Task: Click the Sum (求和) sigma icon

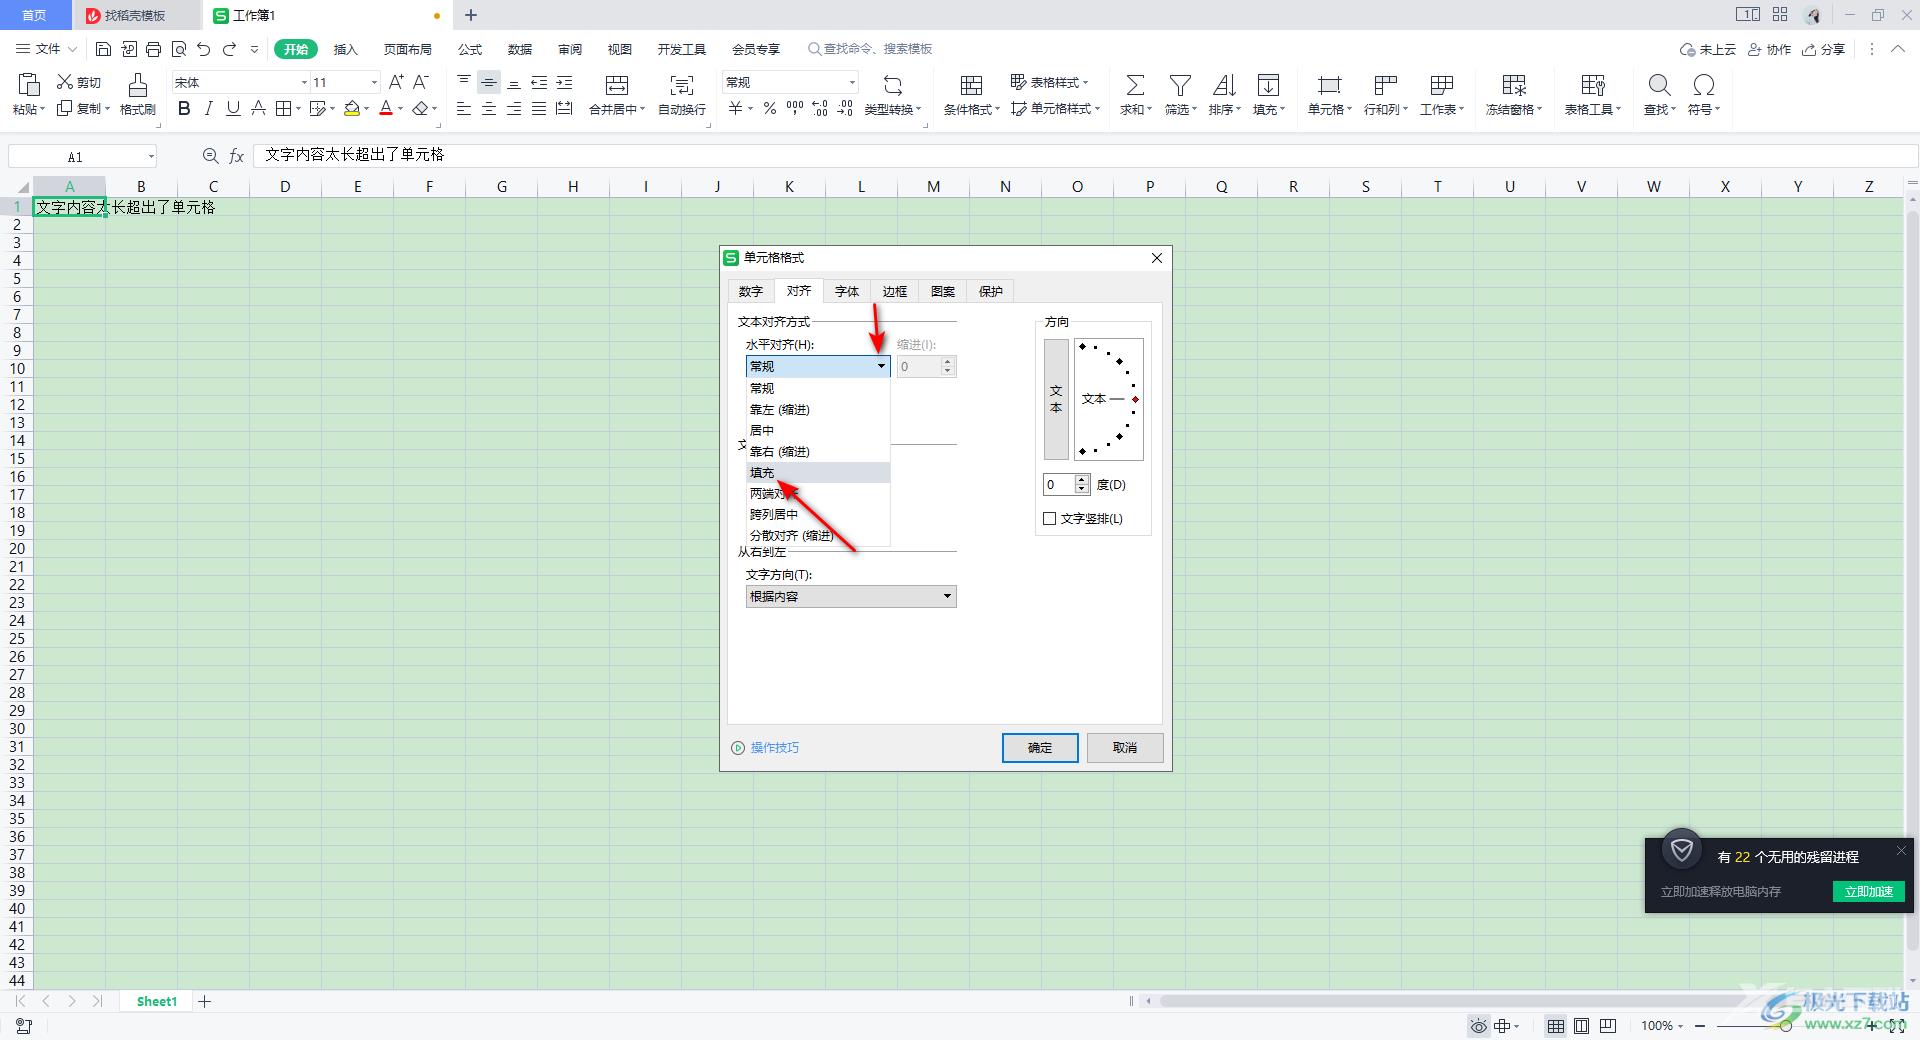Action: pos(1135,84)
